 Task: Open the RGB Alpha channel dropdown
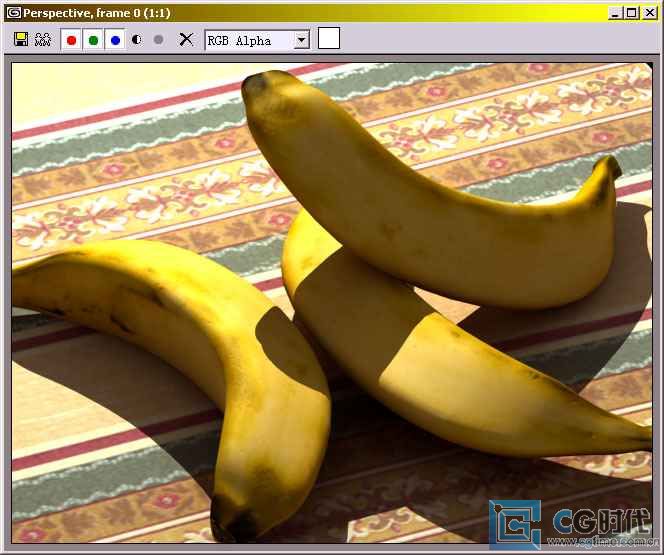[302, 41]
